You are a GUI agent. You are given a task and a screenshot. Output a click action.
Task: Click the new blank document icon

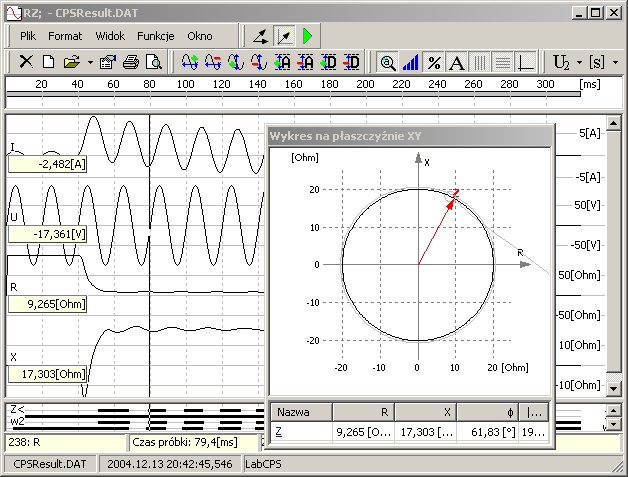49,62
